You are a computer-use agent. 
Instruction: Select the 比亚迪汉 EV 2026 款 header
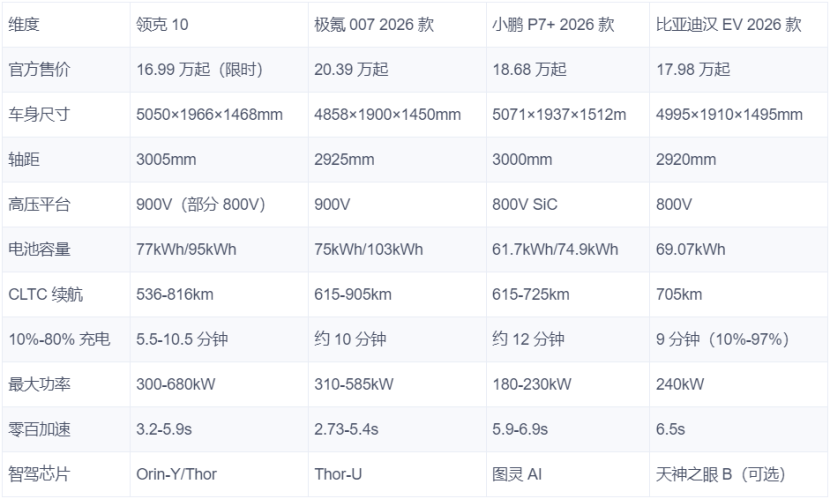739,24
